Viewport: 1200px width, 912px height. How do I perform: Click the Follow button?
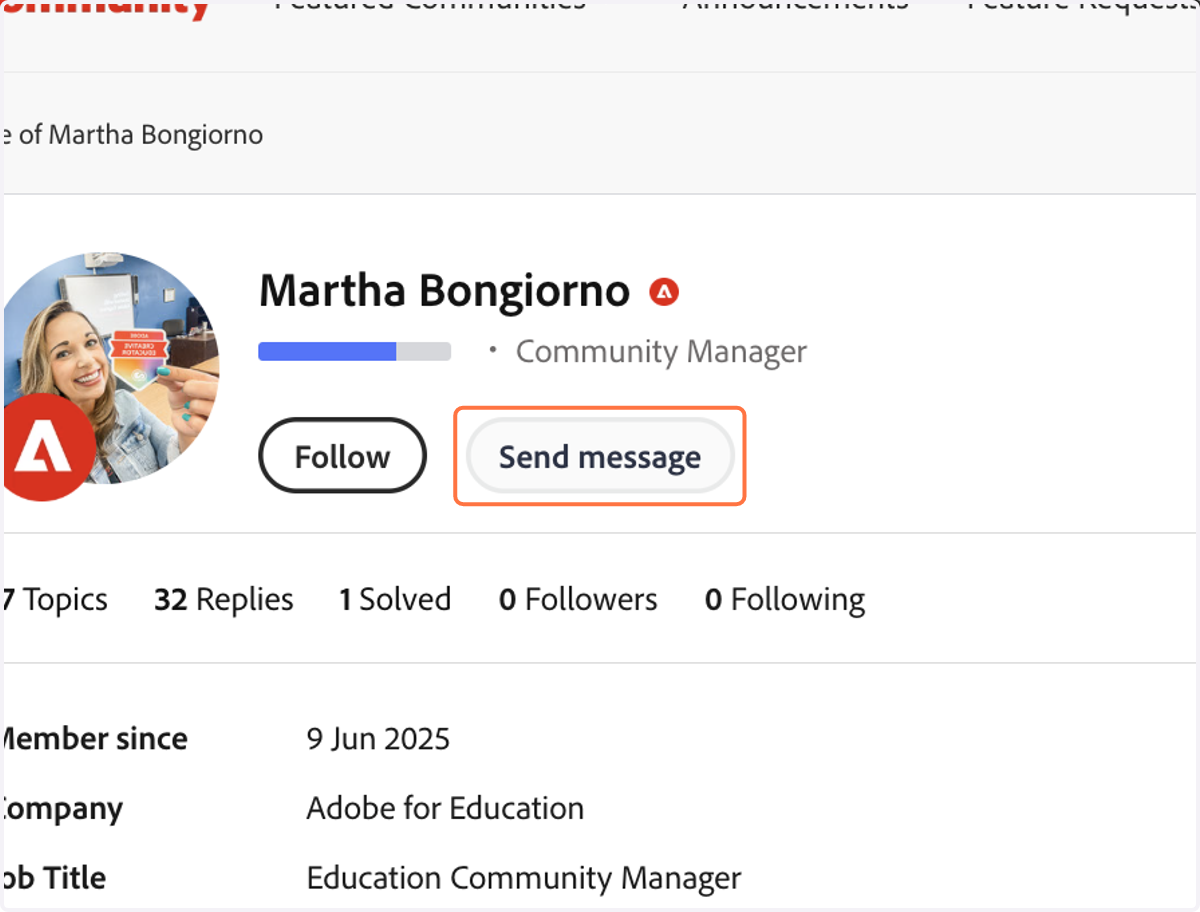[342, 457]
